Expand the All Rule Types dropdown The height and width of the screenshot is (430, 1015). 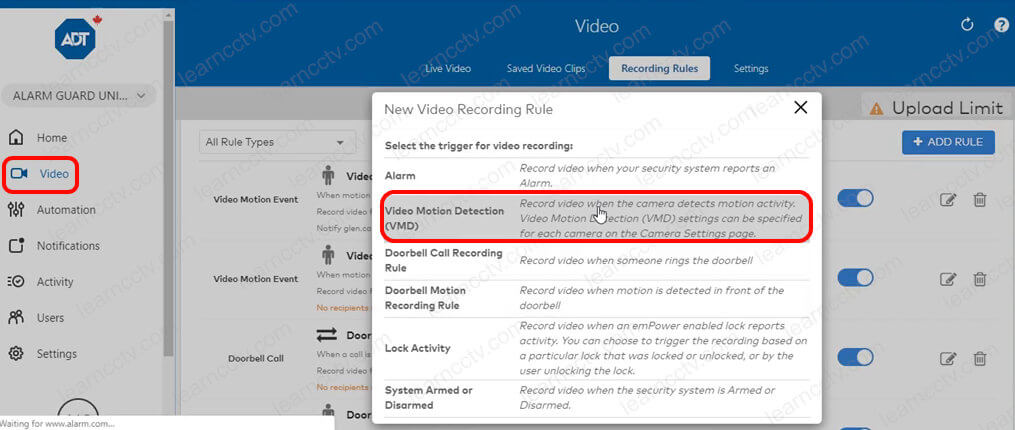(277, 142)
